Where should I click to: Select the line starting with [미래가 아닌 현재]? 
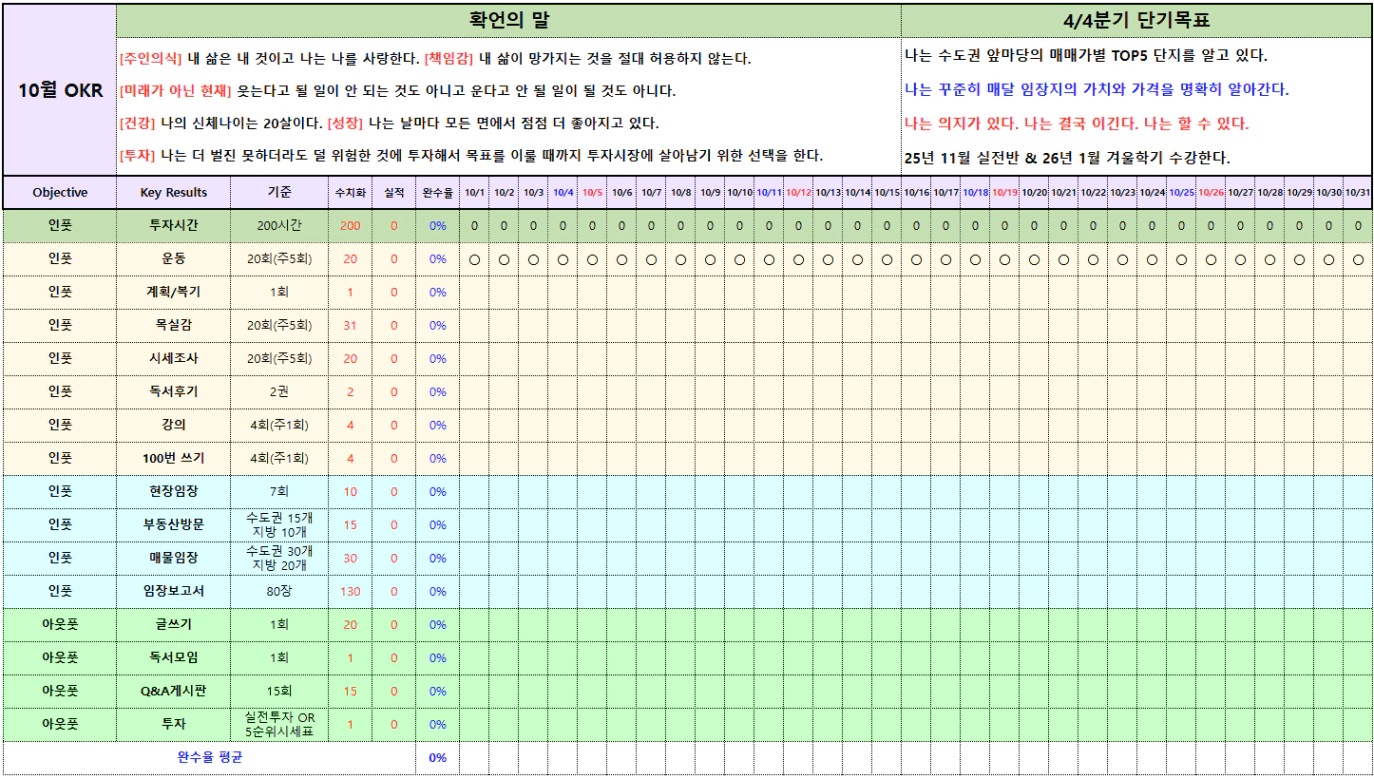coord(397,91)
